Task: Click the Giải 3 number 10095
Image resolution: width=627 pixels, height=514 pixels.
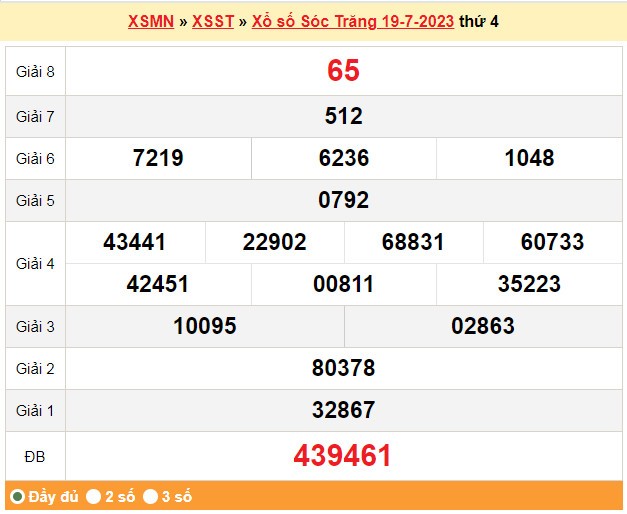Action: [x=204, y=326]
